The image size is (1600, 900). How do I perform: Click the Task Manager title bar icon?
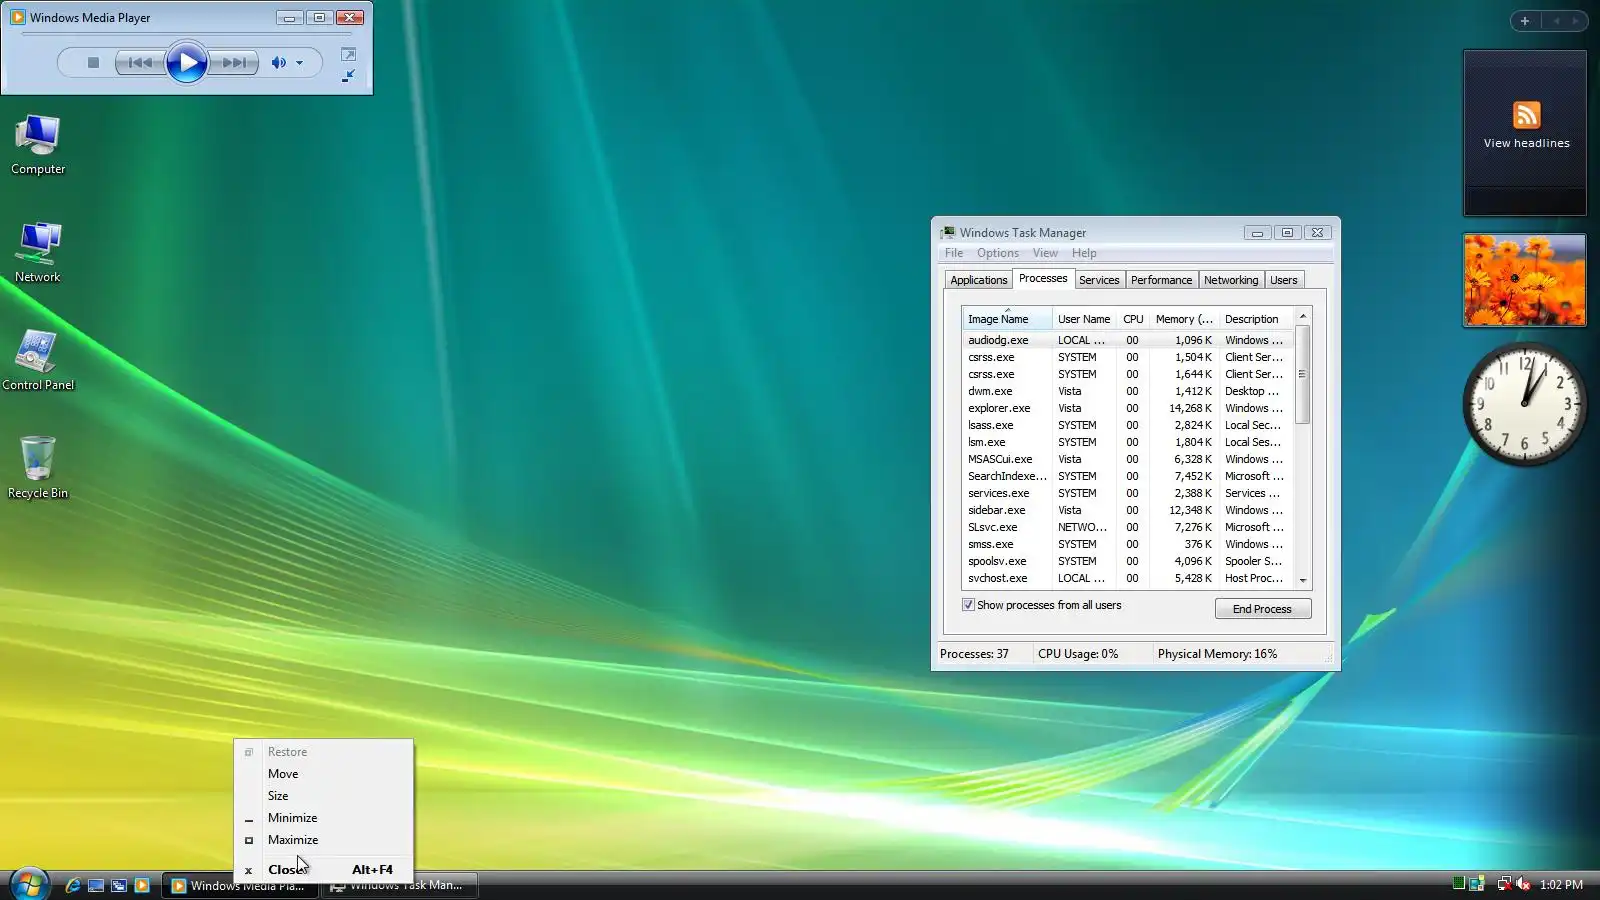[947, 232]
